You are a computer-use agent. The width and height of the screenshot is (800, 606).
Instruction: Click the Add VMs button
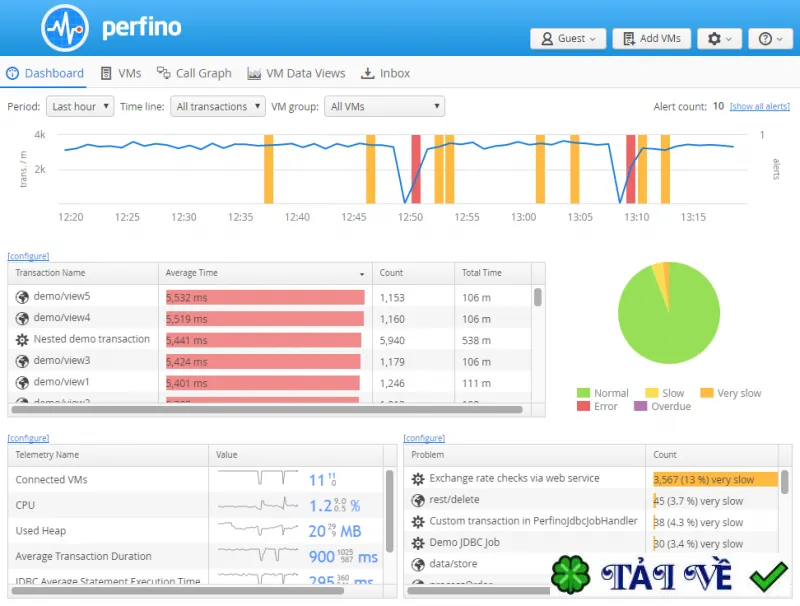tap(652, 39)
